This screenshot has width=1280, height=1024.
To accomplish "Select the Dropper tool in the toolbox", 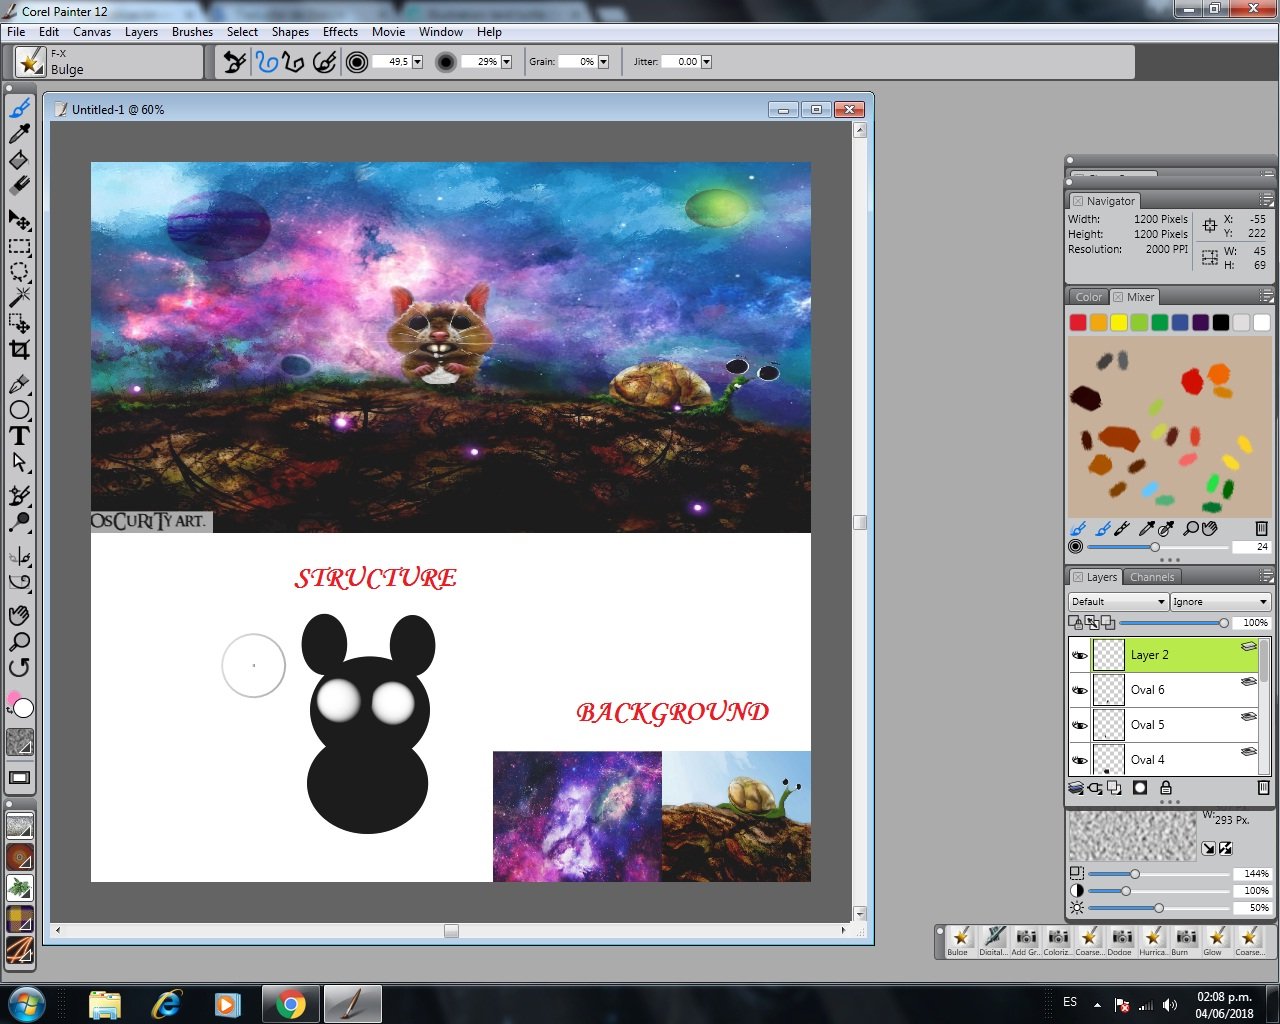I will 19,134.
